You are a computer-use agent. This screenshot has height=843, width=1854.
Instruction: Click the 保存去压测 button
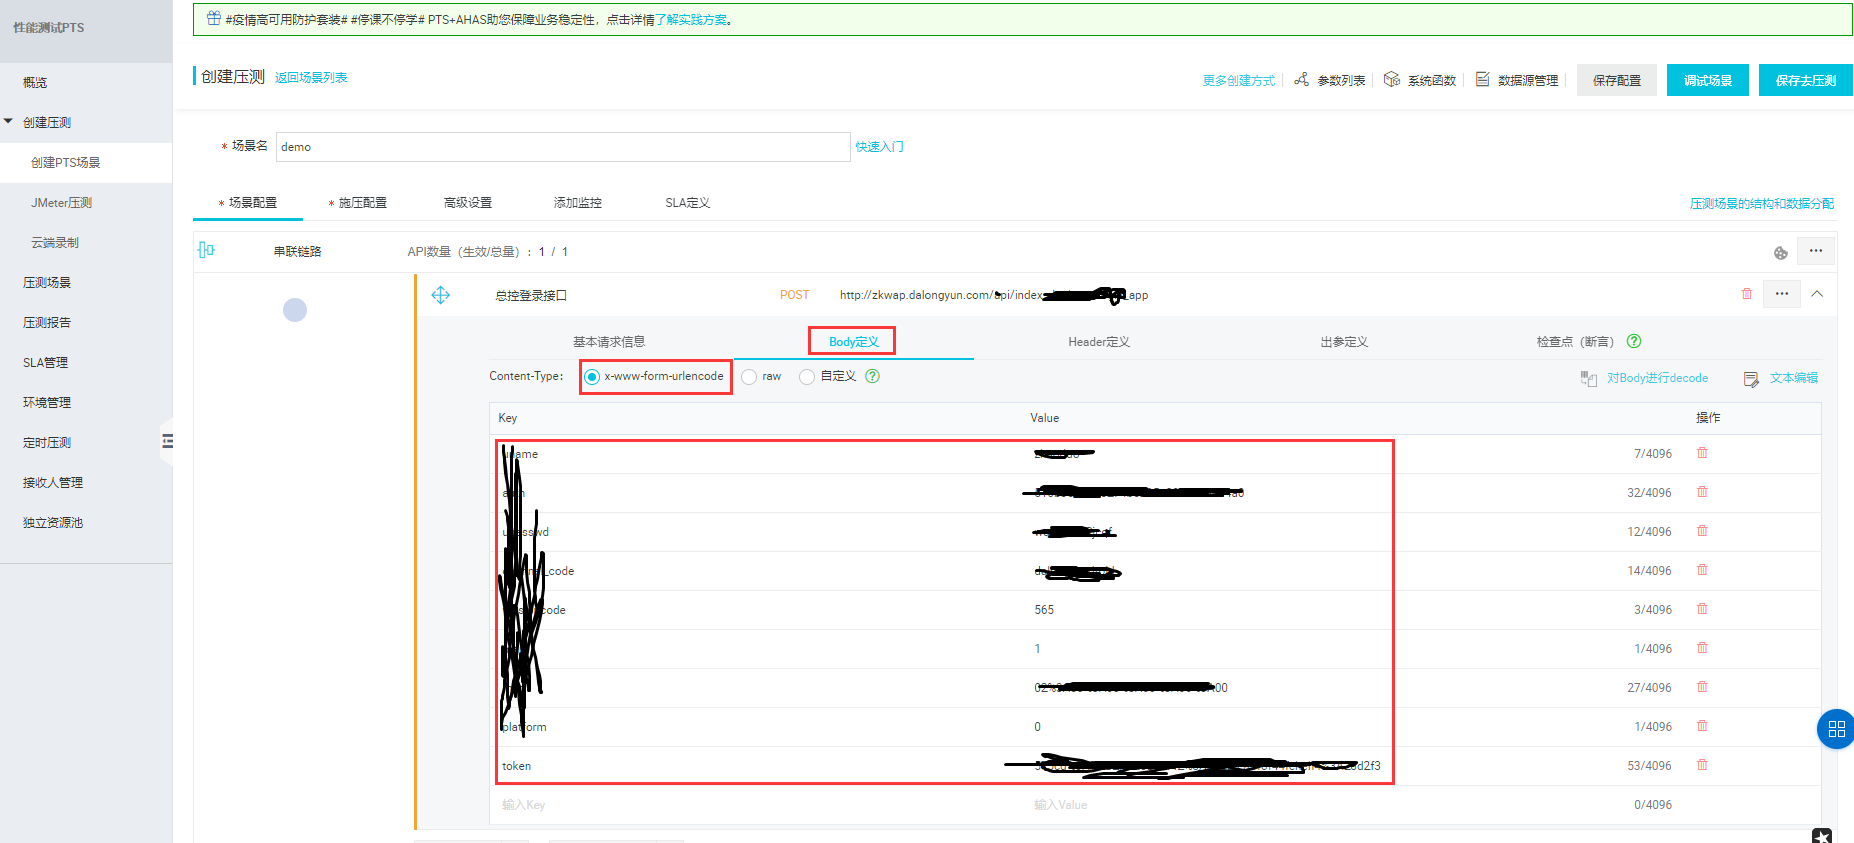tap(1805, 80)
